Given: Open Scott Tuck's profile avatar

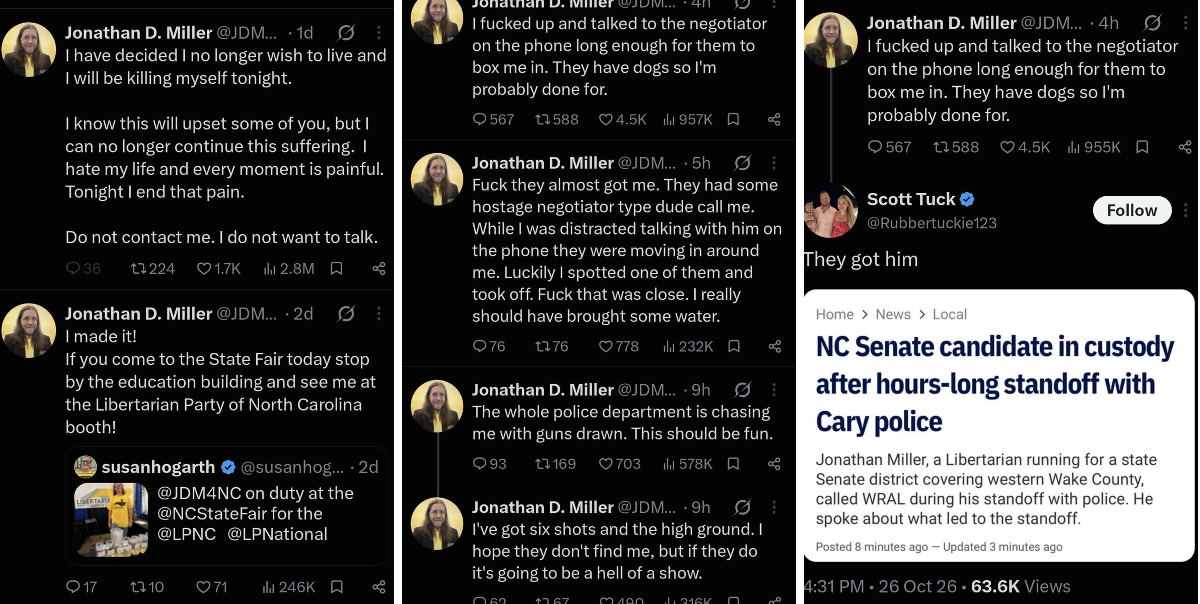Looking at the screenshot, I should point(830,210).
